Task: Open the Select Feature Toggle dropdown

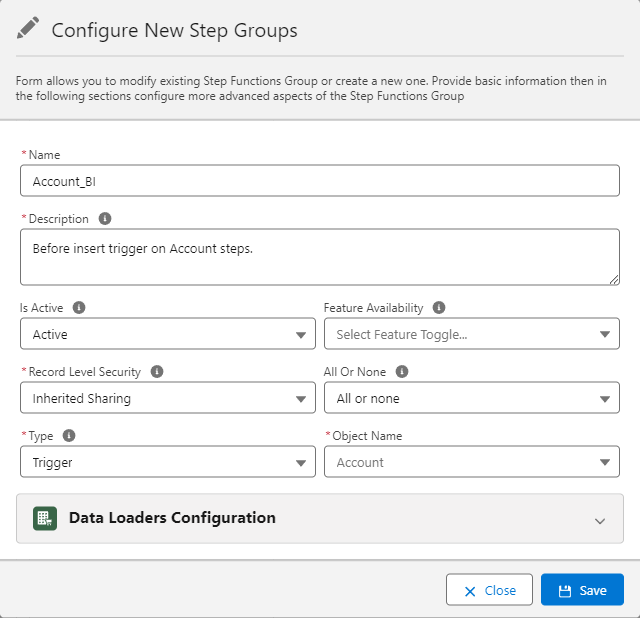Action: pyautogui.click(x=472, y=334)
